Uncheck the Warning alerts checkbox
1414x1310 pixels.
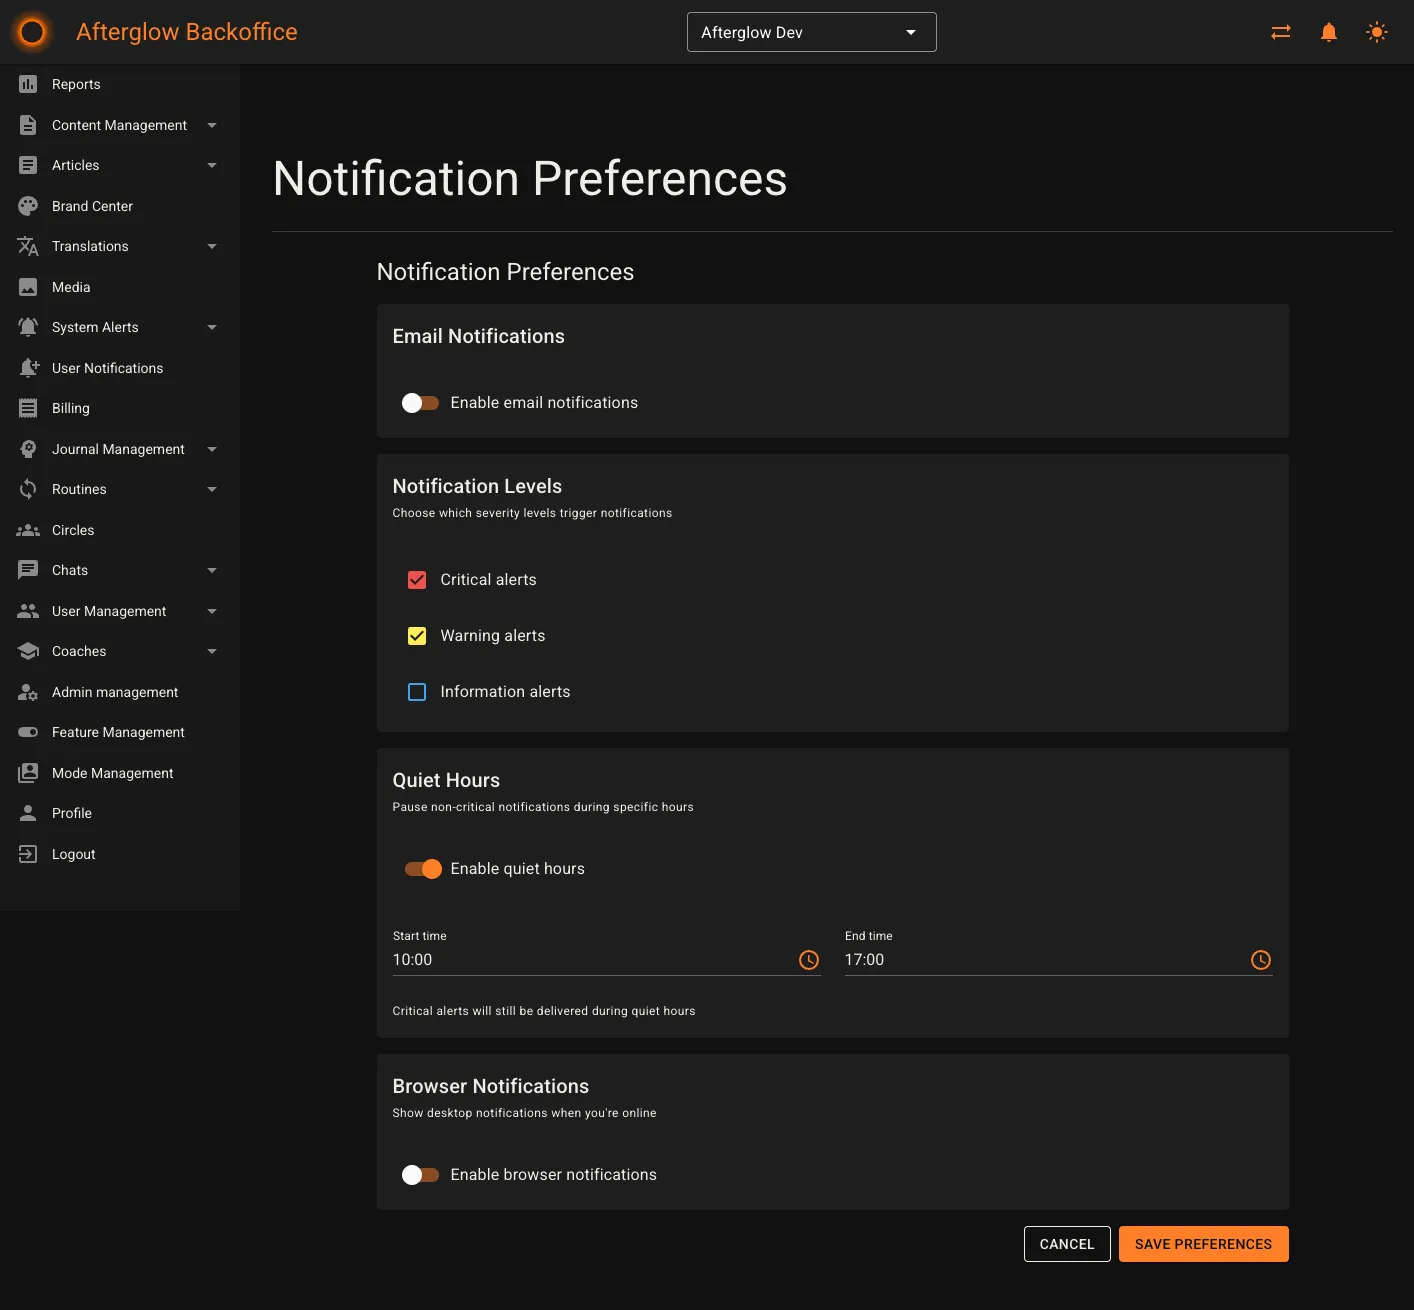tap(416, 635)
